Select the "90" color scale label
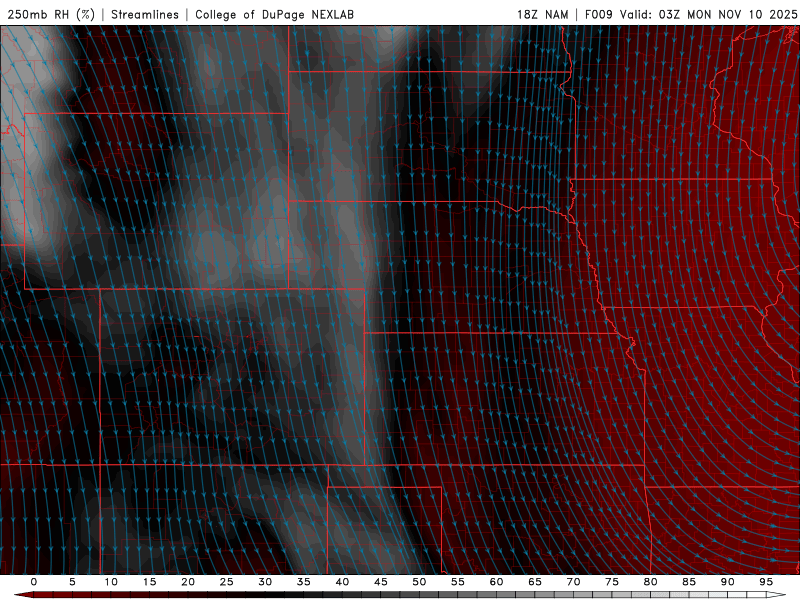 728,582
